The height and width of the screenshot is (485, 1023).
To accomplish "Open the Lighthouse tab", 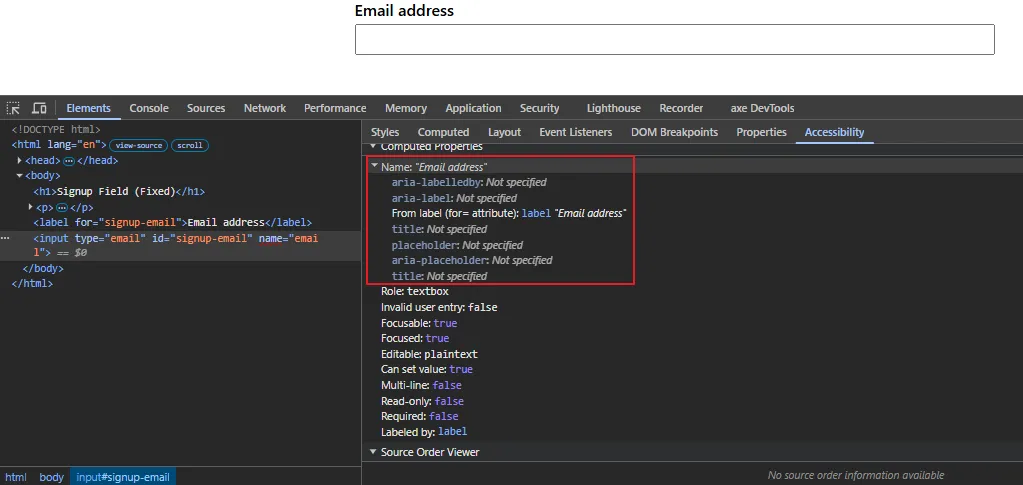I will point(613,108).
